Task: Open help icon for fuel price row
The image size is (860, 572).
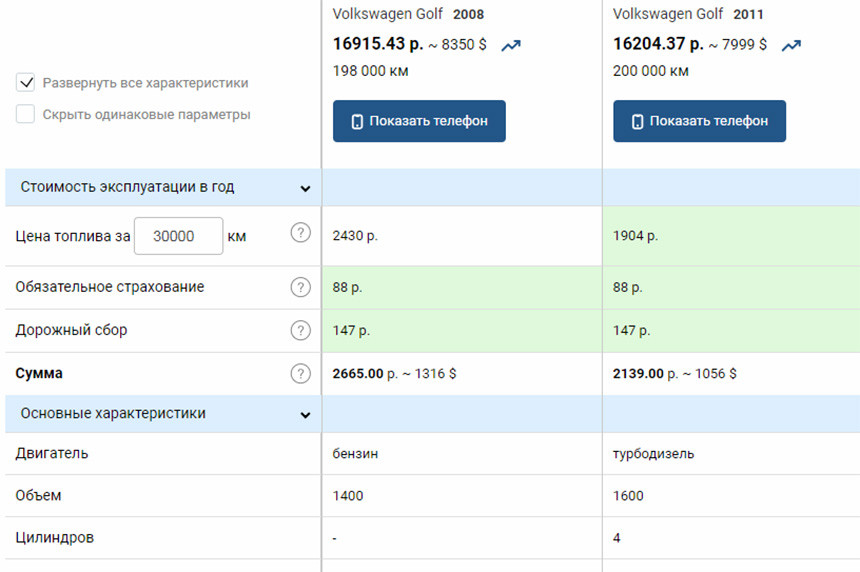Action: pos(300,233)
